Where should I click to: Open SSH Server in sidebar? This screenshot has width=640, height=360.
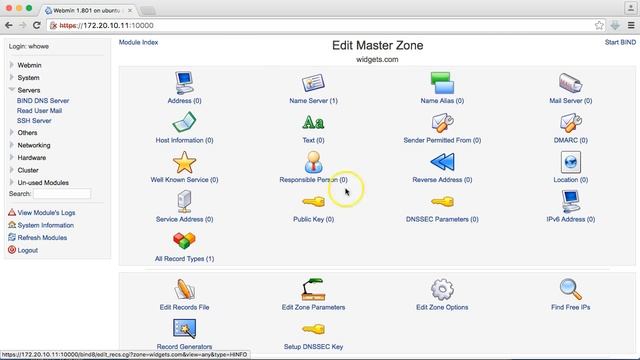[x=34, y=120]
